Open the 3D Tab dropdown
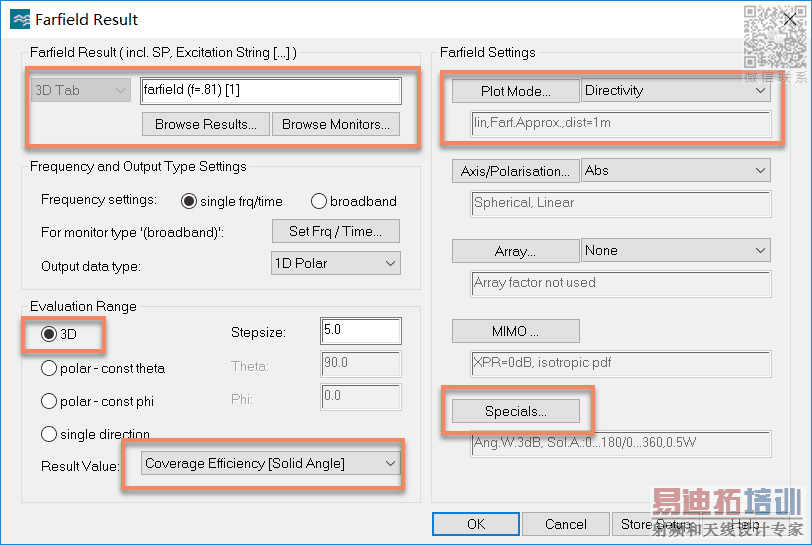 click(81, 90)
